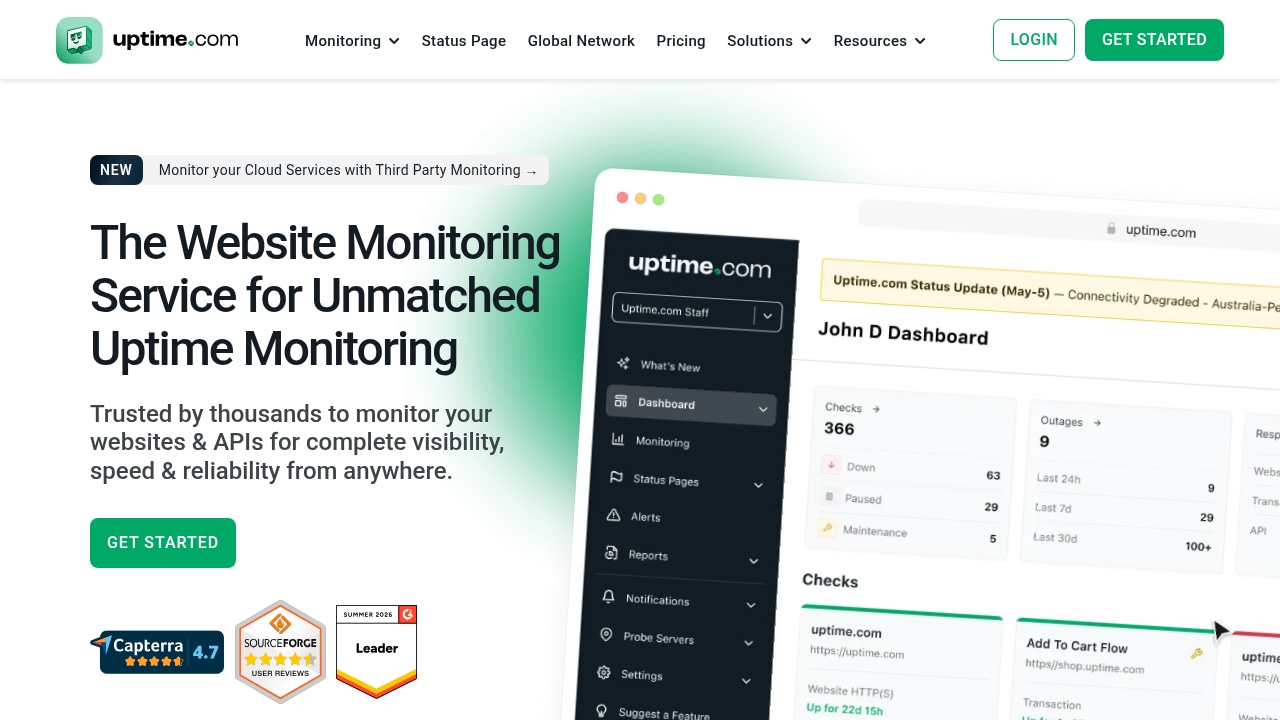
Task: Click the Reports document icon
Action: click(611, 553)
